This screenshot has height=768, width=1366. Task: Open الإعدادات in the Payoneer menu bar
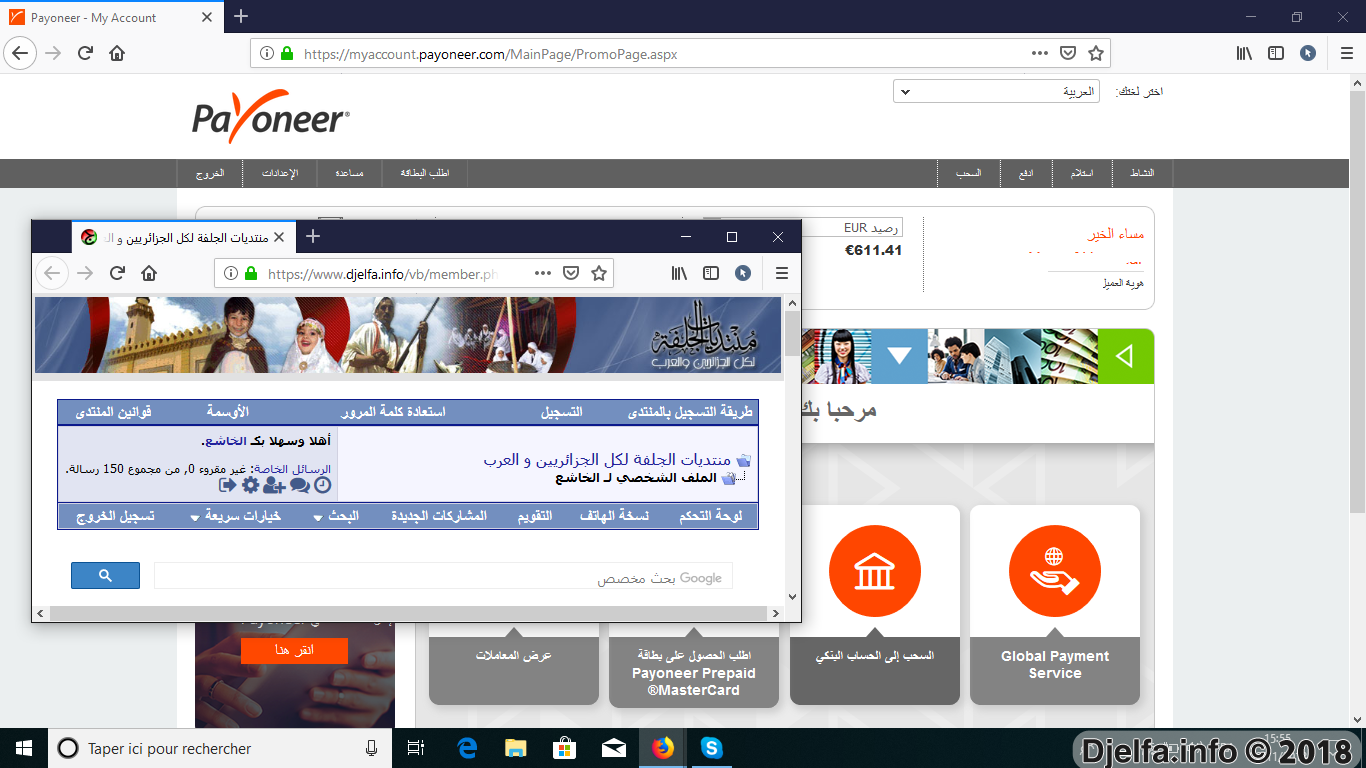[x=280, y=173]
